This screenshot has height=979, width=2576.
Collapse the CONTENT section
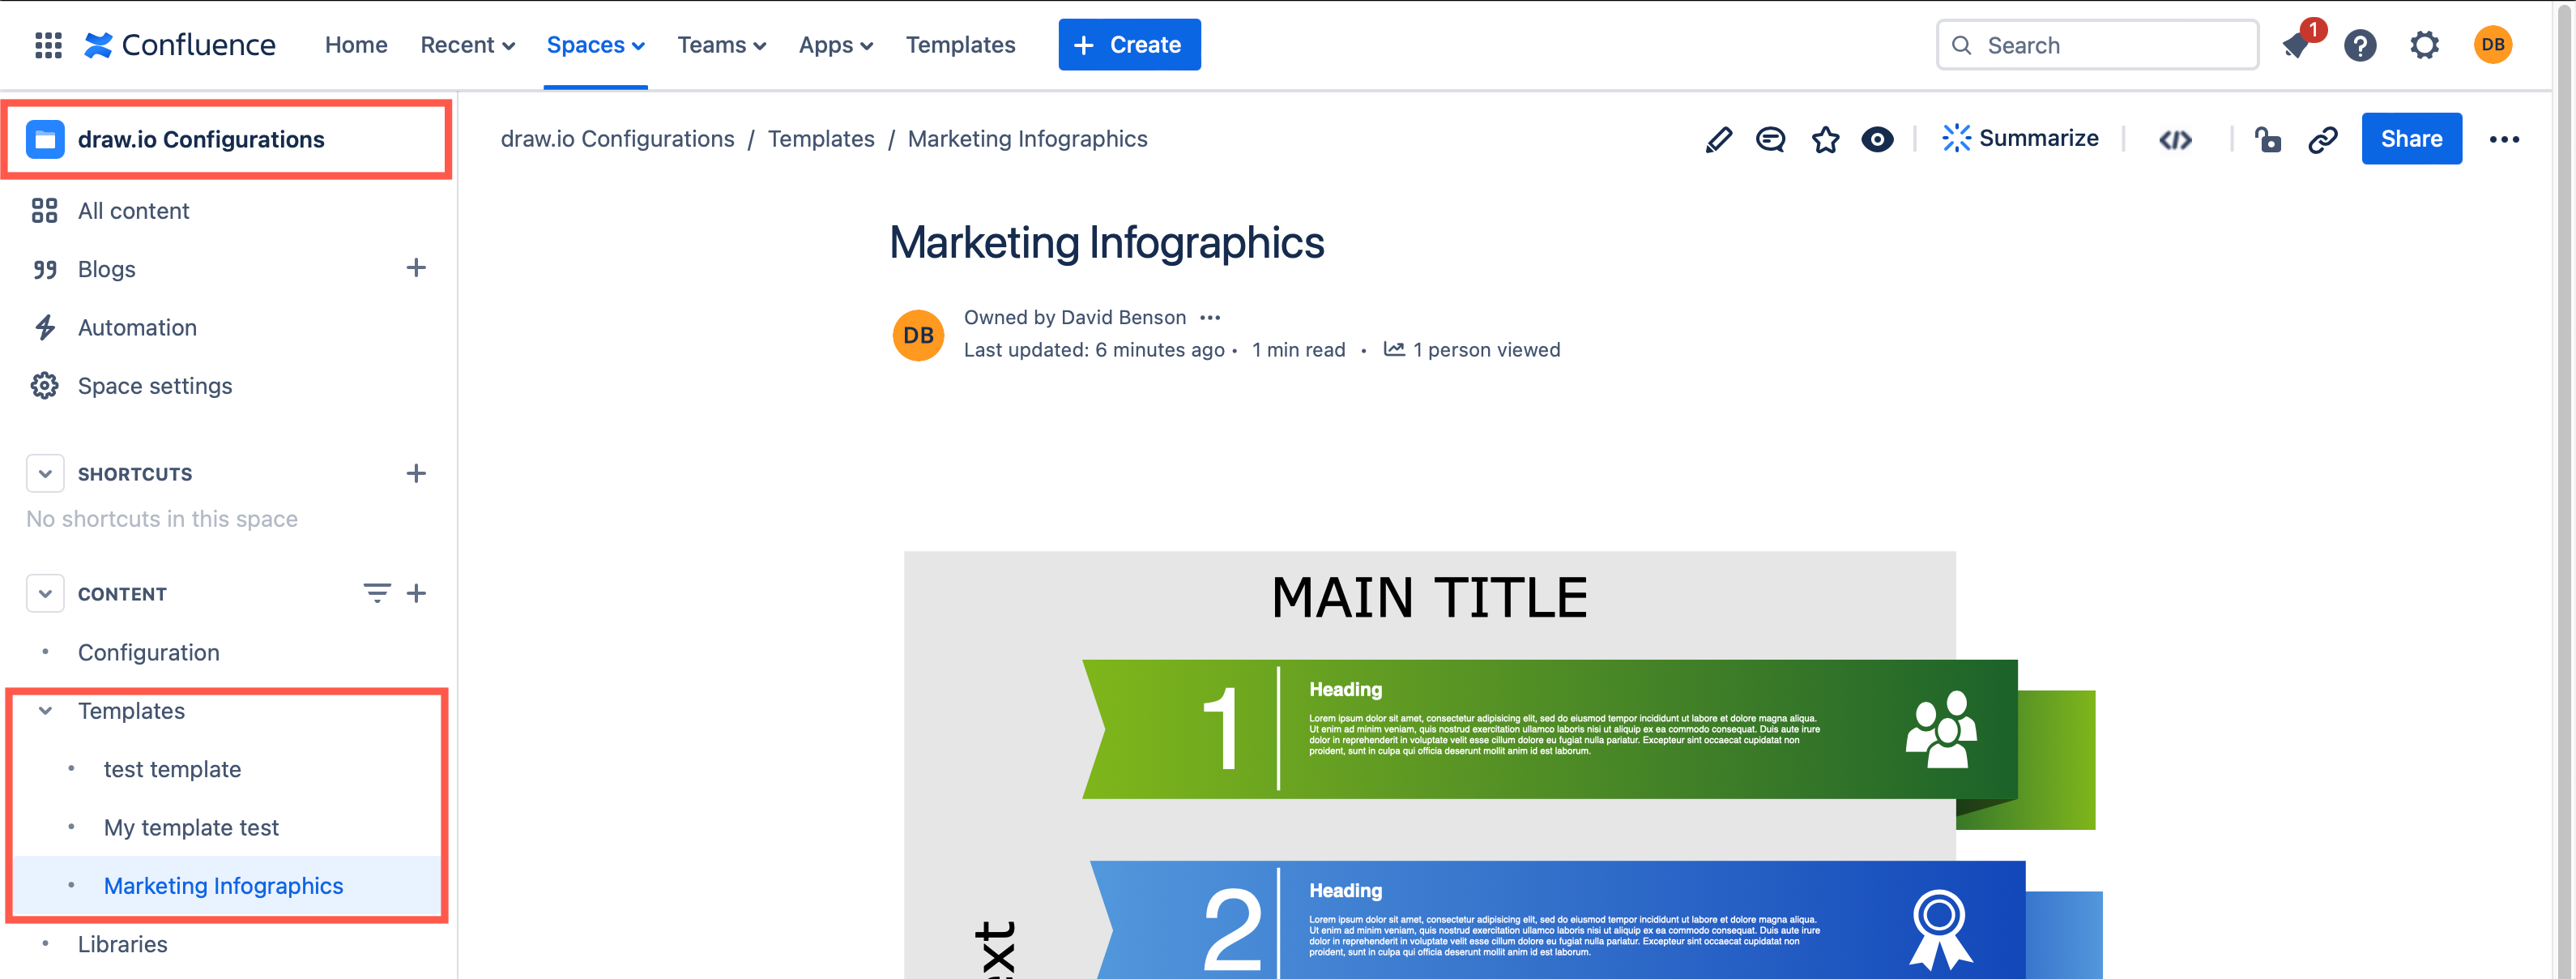[45, 593]
